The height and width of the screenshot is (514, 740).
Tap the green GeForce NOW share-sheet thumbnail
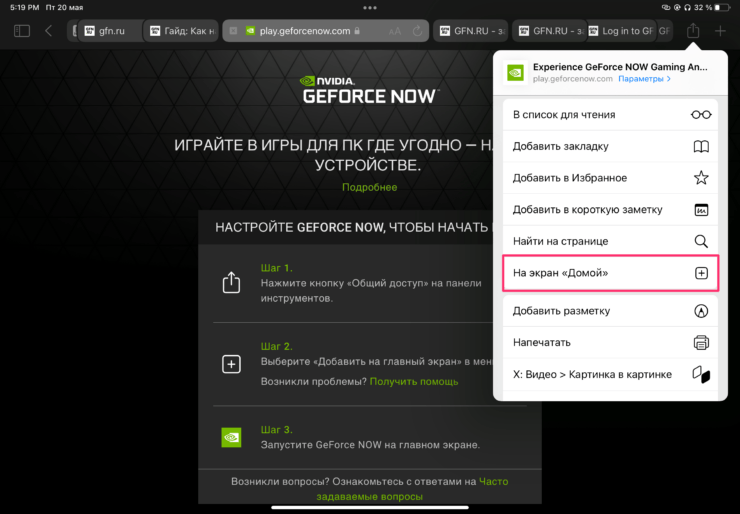[x=515, y=73]
